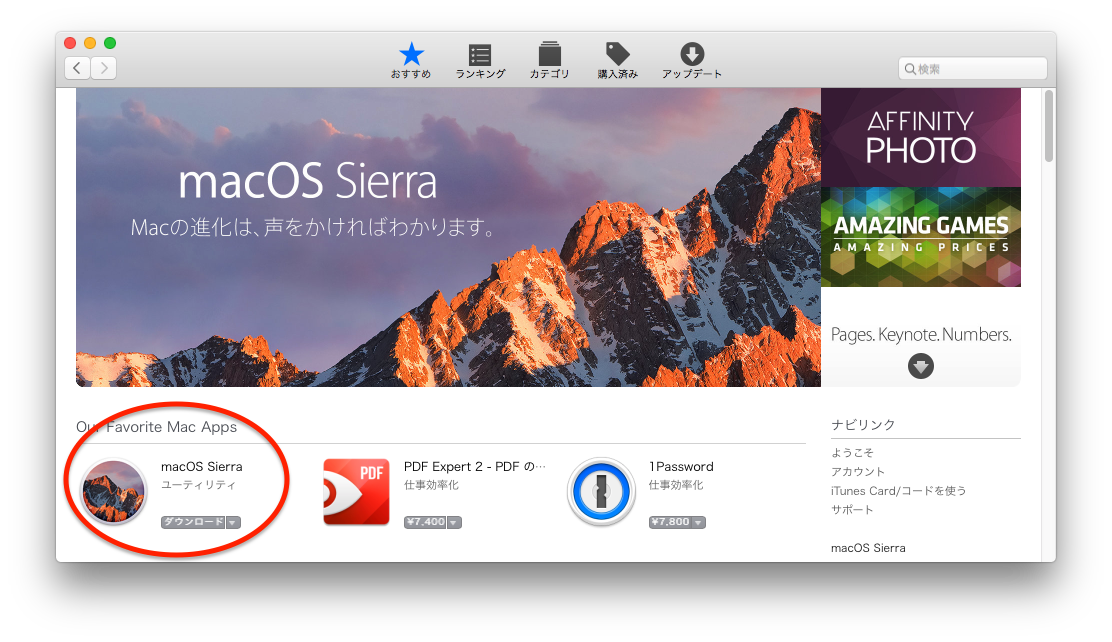Screen dimensions: 1112x642
Task: Expand the arrow beside ¥7,800 price
Action: tap(699, 523)
